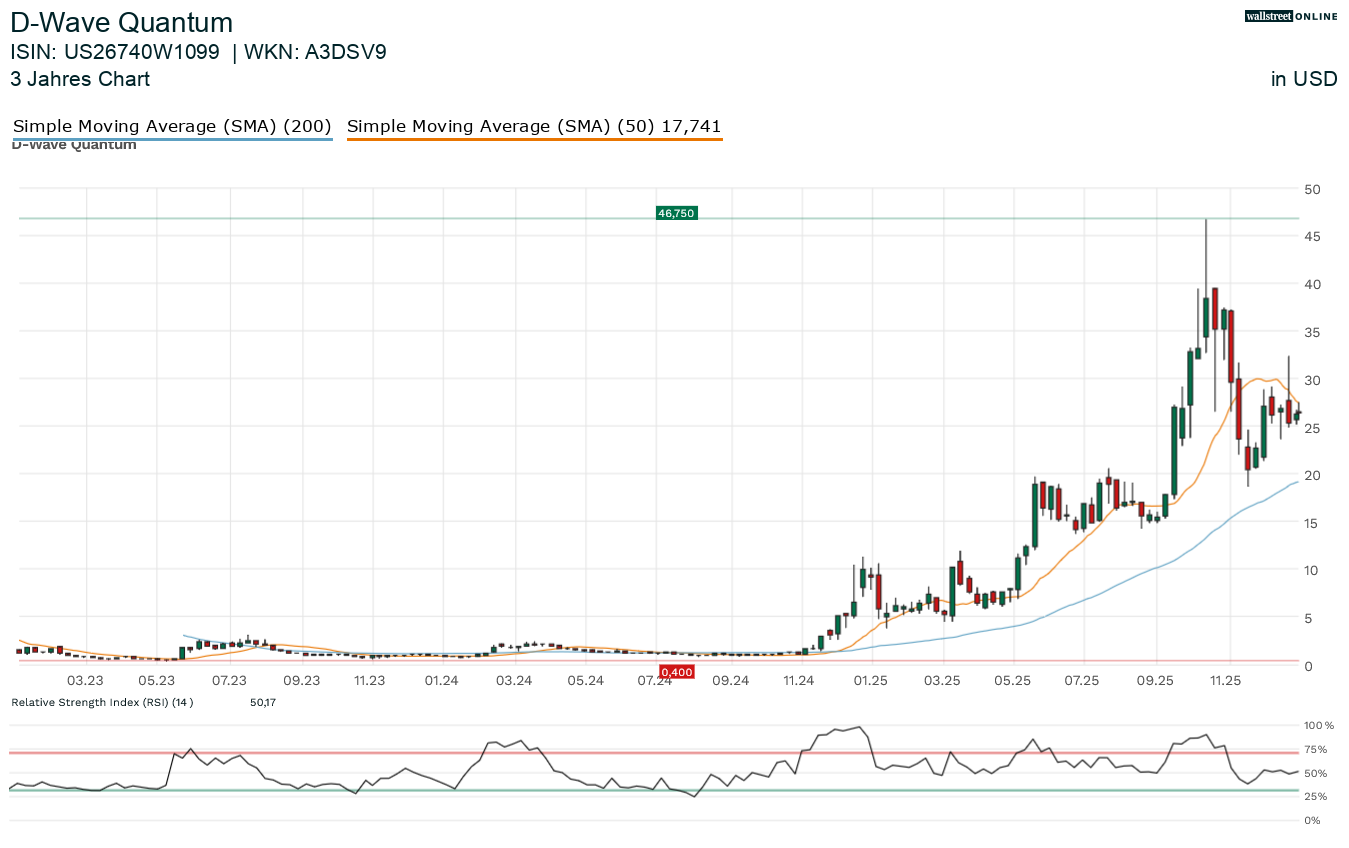Click the green 46,750 high price marker
Image resolution: width=1349 pixels, height=848 pixels.
676,213
